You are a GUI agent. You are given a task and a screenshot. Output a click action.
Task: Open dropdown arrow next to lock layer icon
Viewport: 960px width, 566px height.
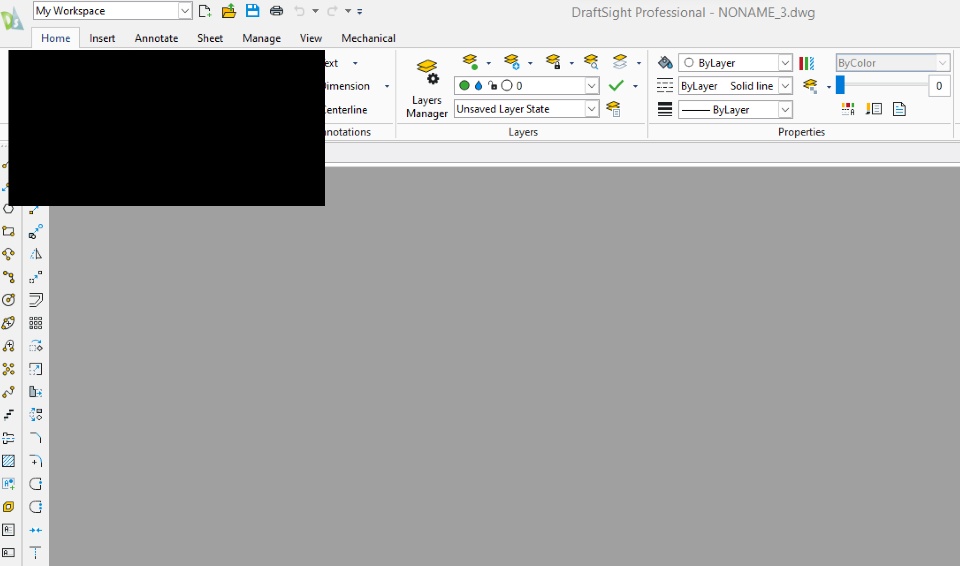[x=571, y=62]
